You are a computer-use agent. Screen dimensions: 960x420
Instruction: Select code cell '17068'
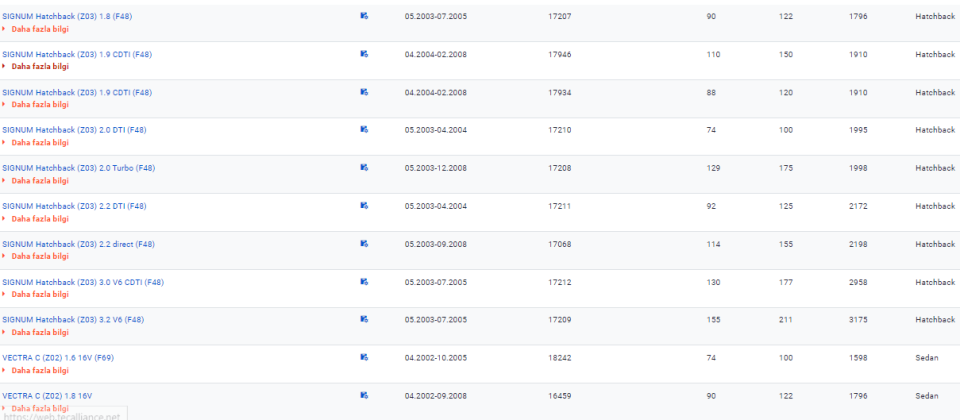pos(560,244)
